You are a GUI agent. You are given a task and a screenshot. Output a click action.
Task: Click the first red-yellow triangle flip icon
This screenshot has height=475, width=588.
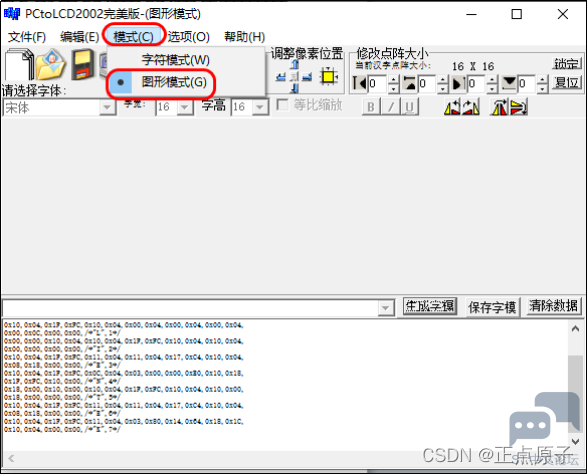pos(452,107)
